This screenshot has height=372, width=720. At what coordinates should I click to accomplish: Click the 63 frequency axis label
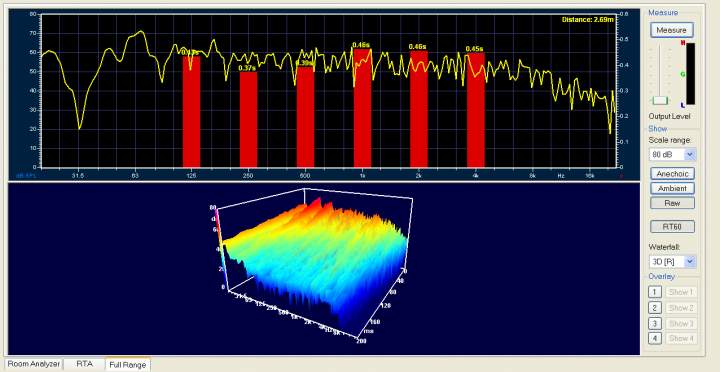point(135,175)
